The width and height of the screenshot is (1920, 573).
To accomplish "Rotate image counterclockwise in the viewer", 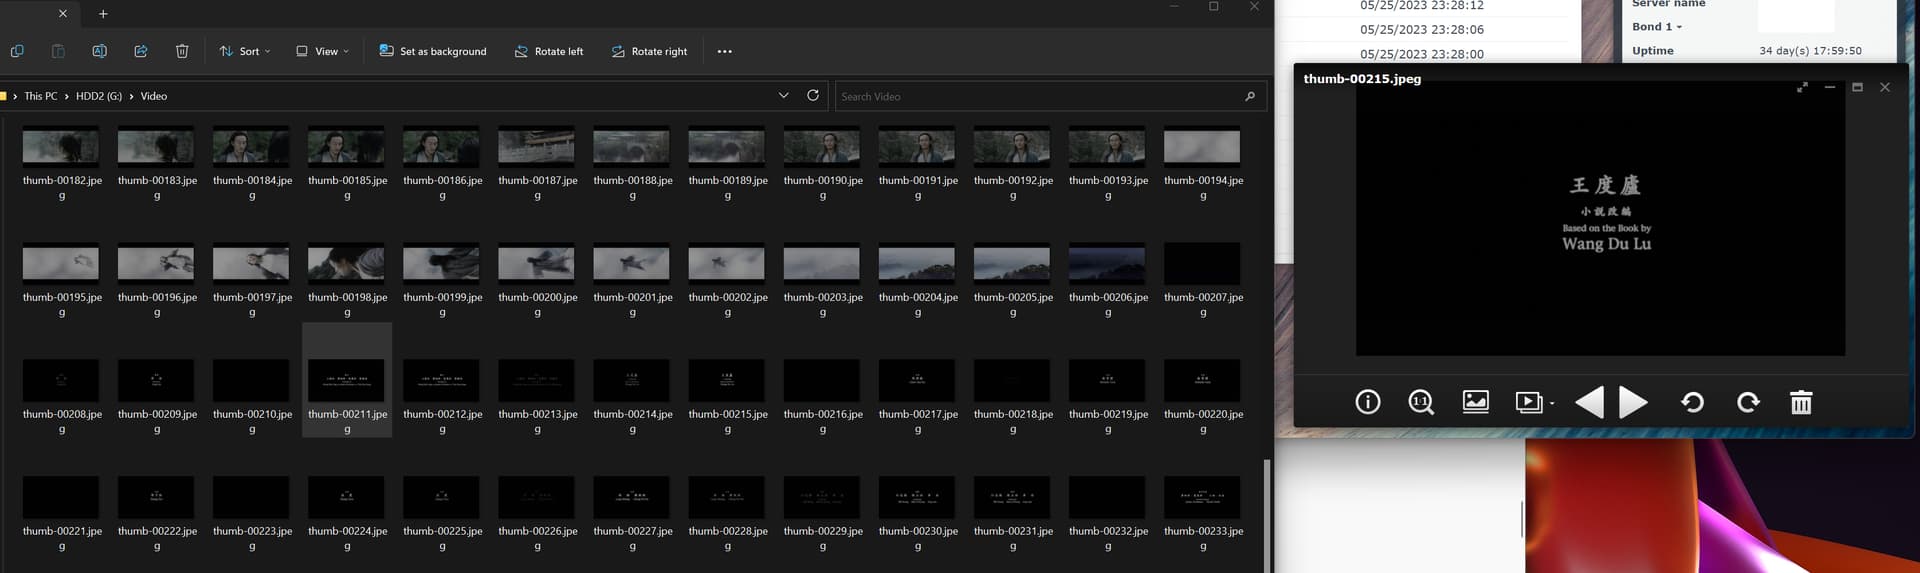I will click(x=1692, y=402).
